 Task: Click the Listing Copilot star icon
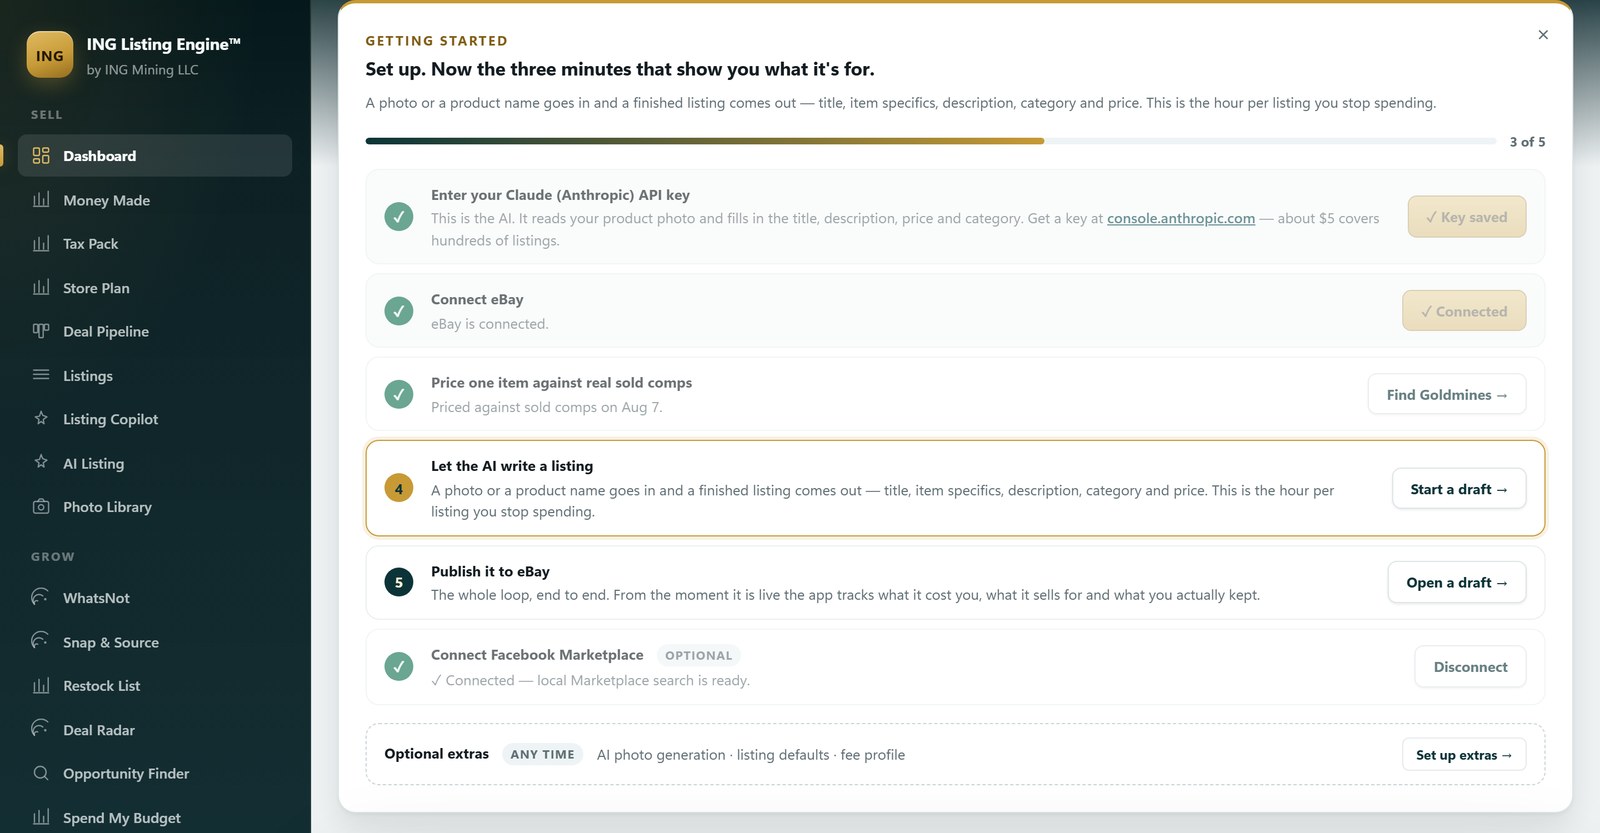pyautogui.click(x=41, y=419)
